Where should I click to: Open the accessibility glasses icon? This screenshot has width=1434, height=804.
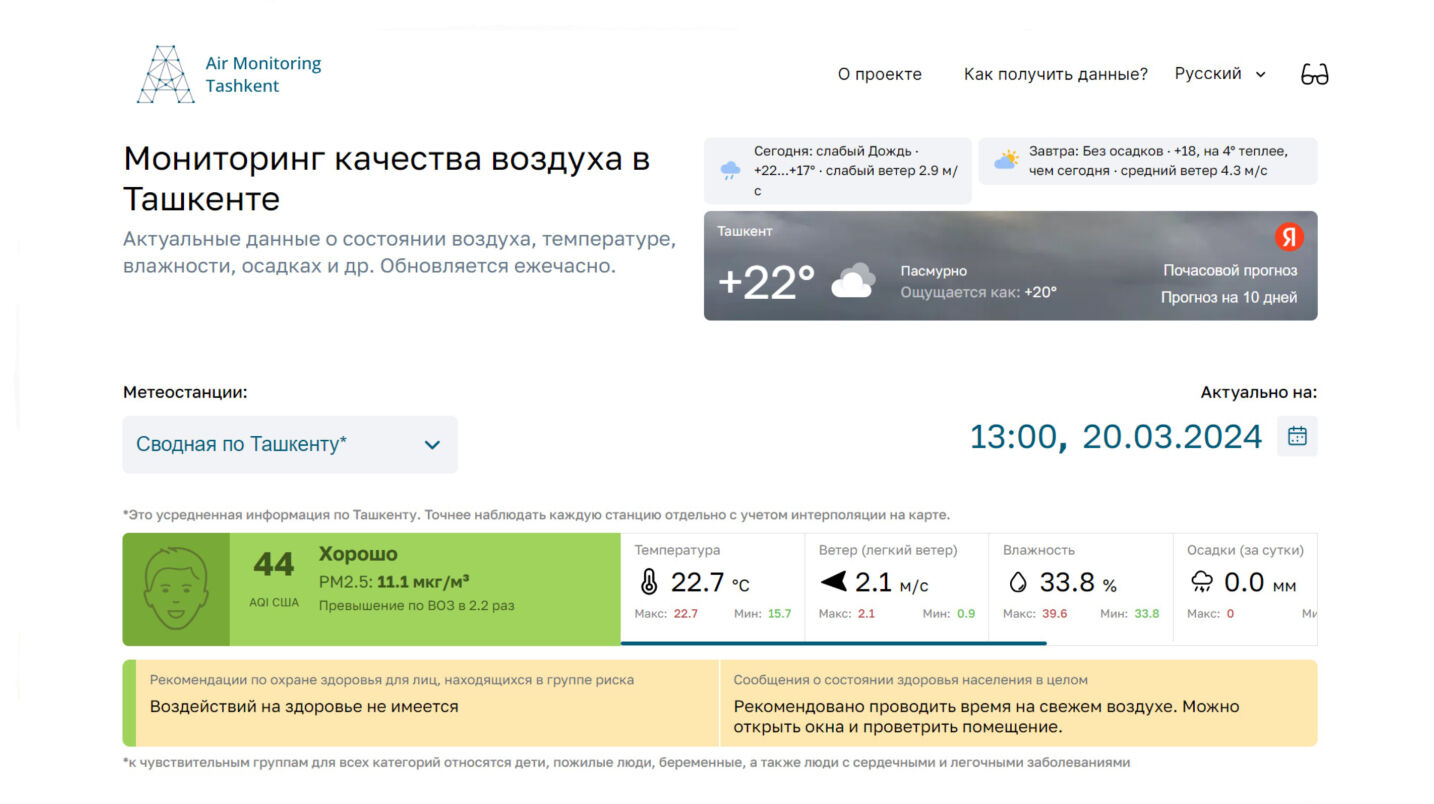[1314, 74]
